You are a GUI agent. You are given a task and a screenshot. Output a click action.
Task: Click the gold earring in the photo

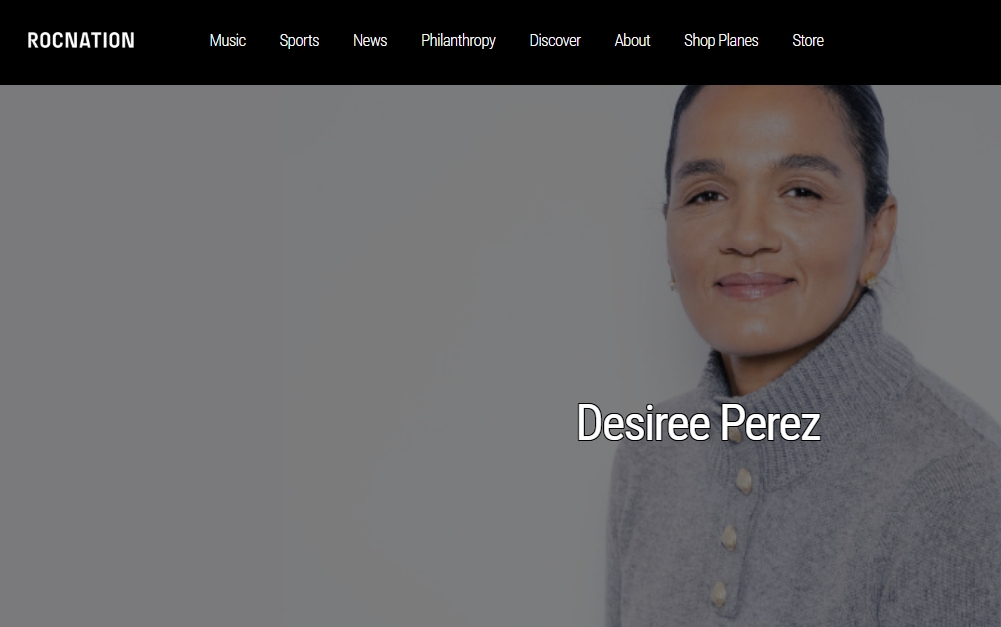(869, 280)
